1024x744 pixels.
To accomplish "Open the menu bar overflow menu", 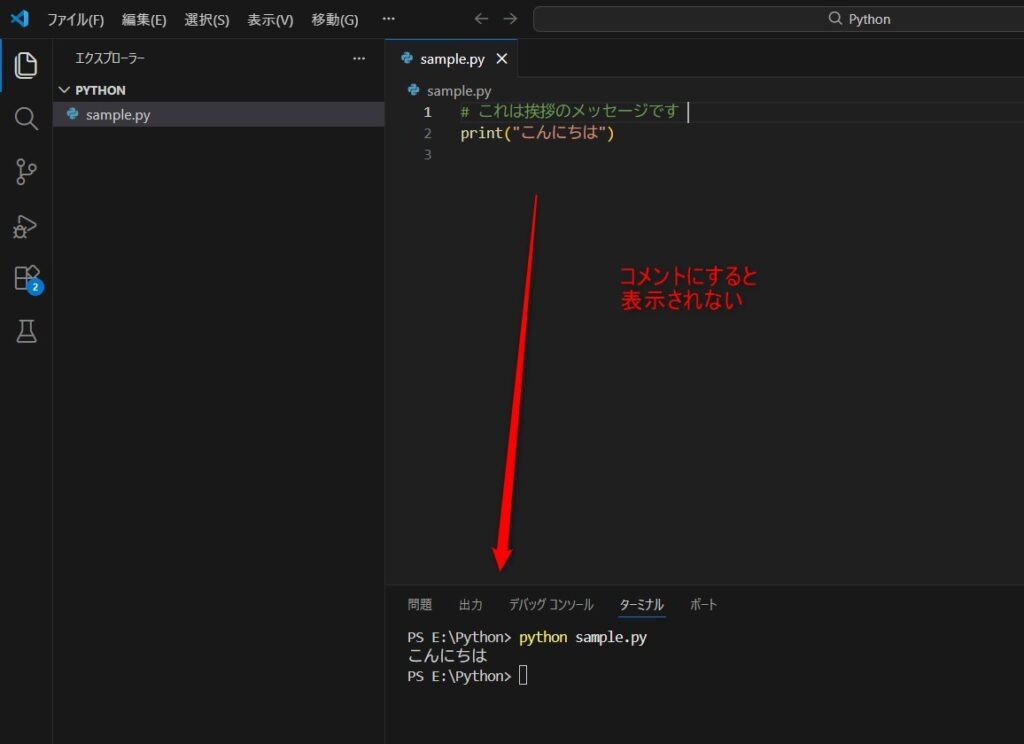I will coord(388,18).
